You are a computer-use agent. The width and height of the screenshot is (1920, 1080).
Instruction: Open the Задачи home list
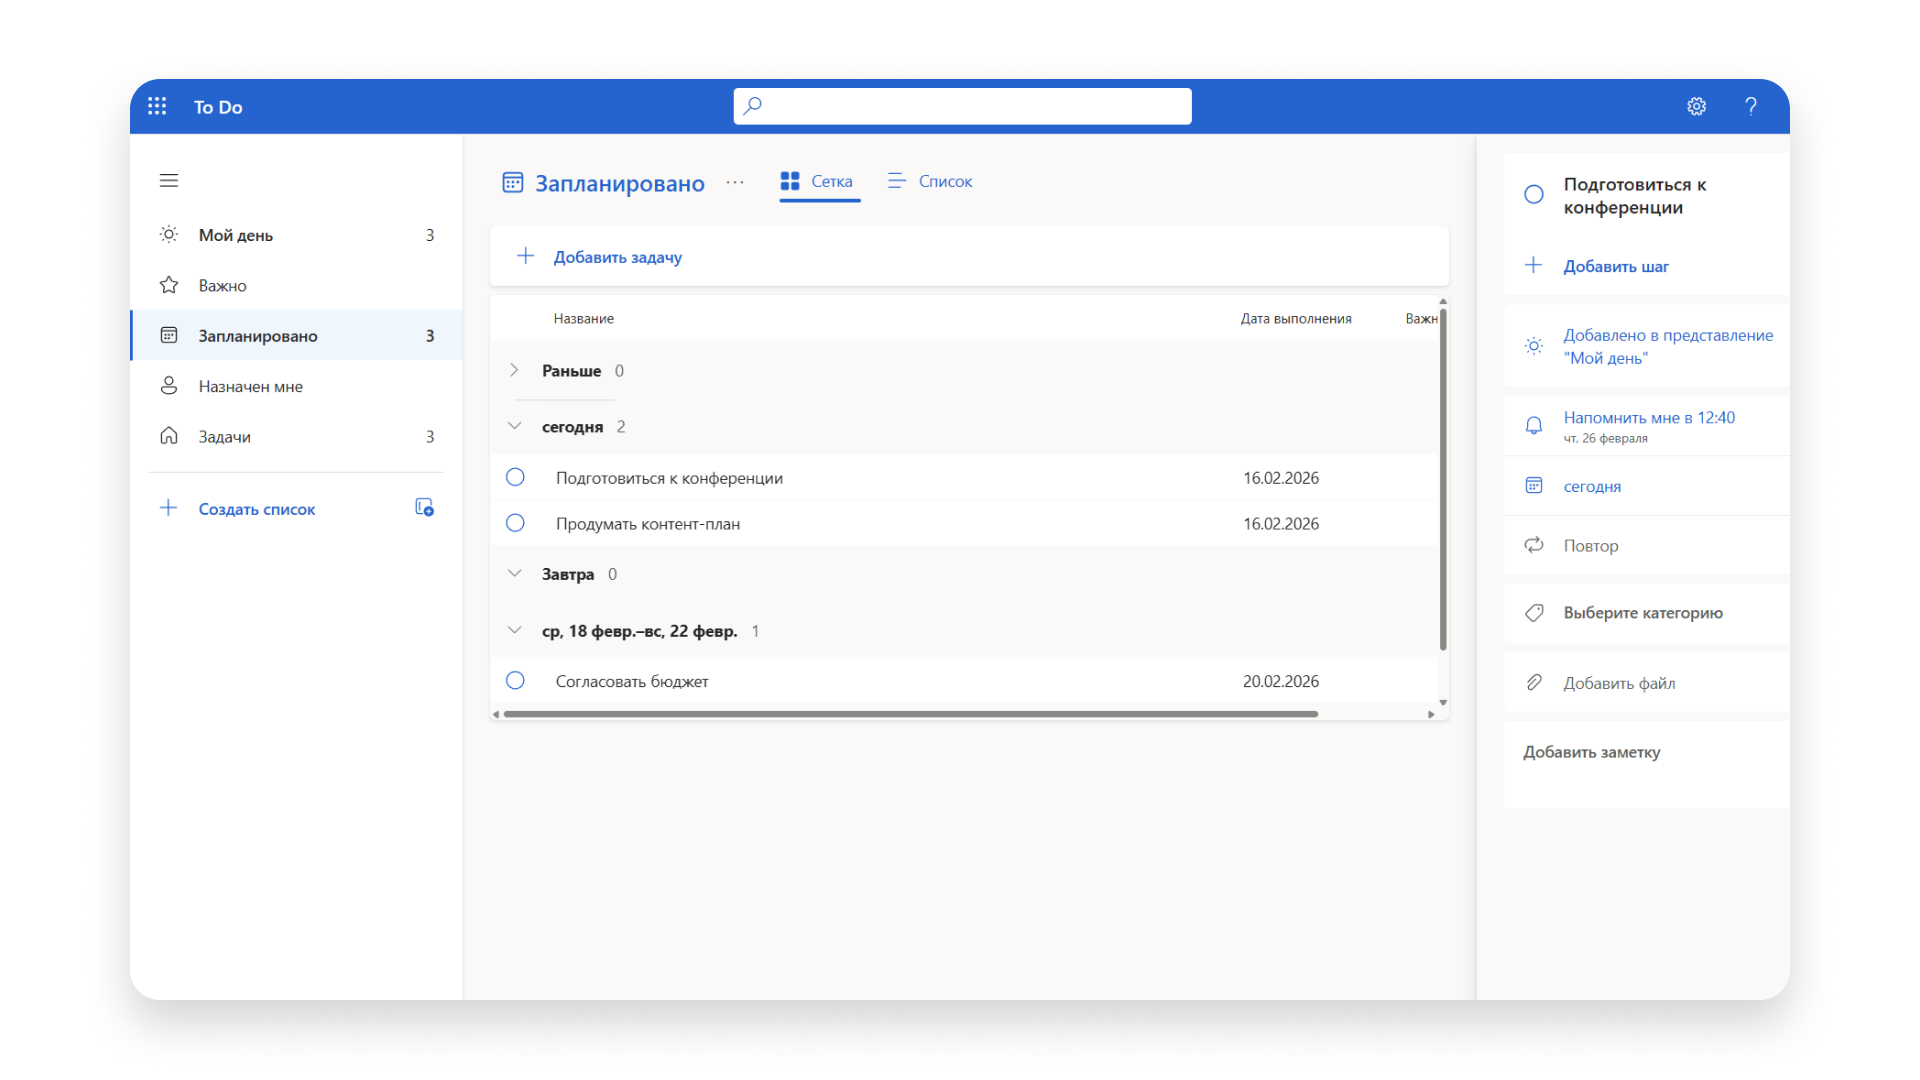pos(225,436)
